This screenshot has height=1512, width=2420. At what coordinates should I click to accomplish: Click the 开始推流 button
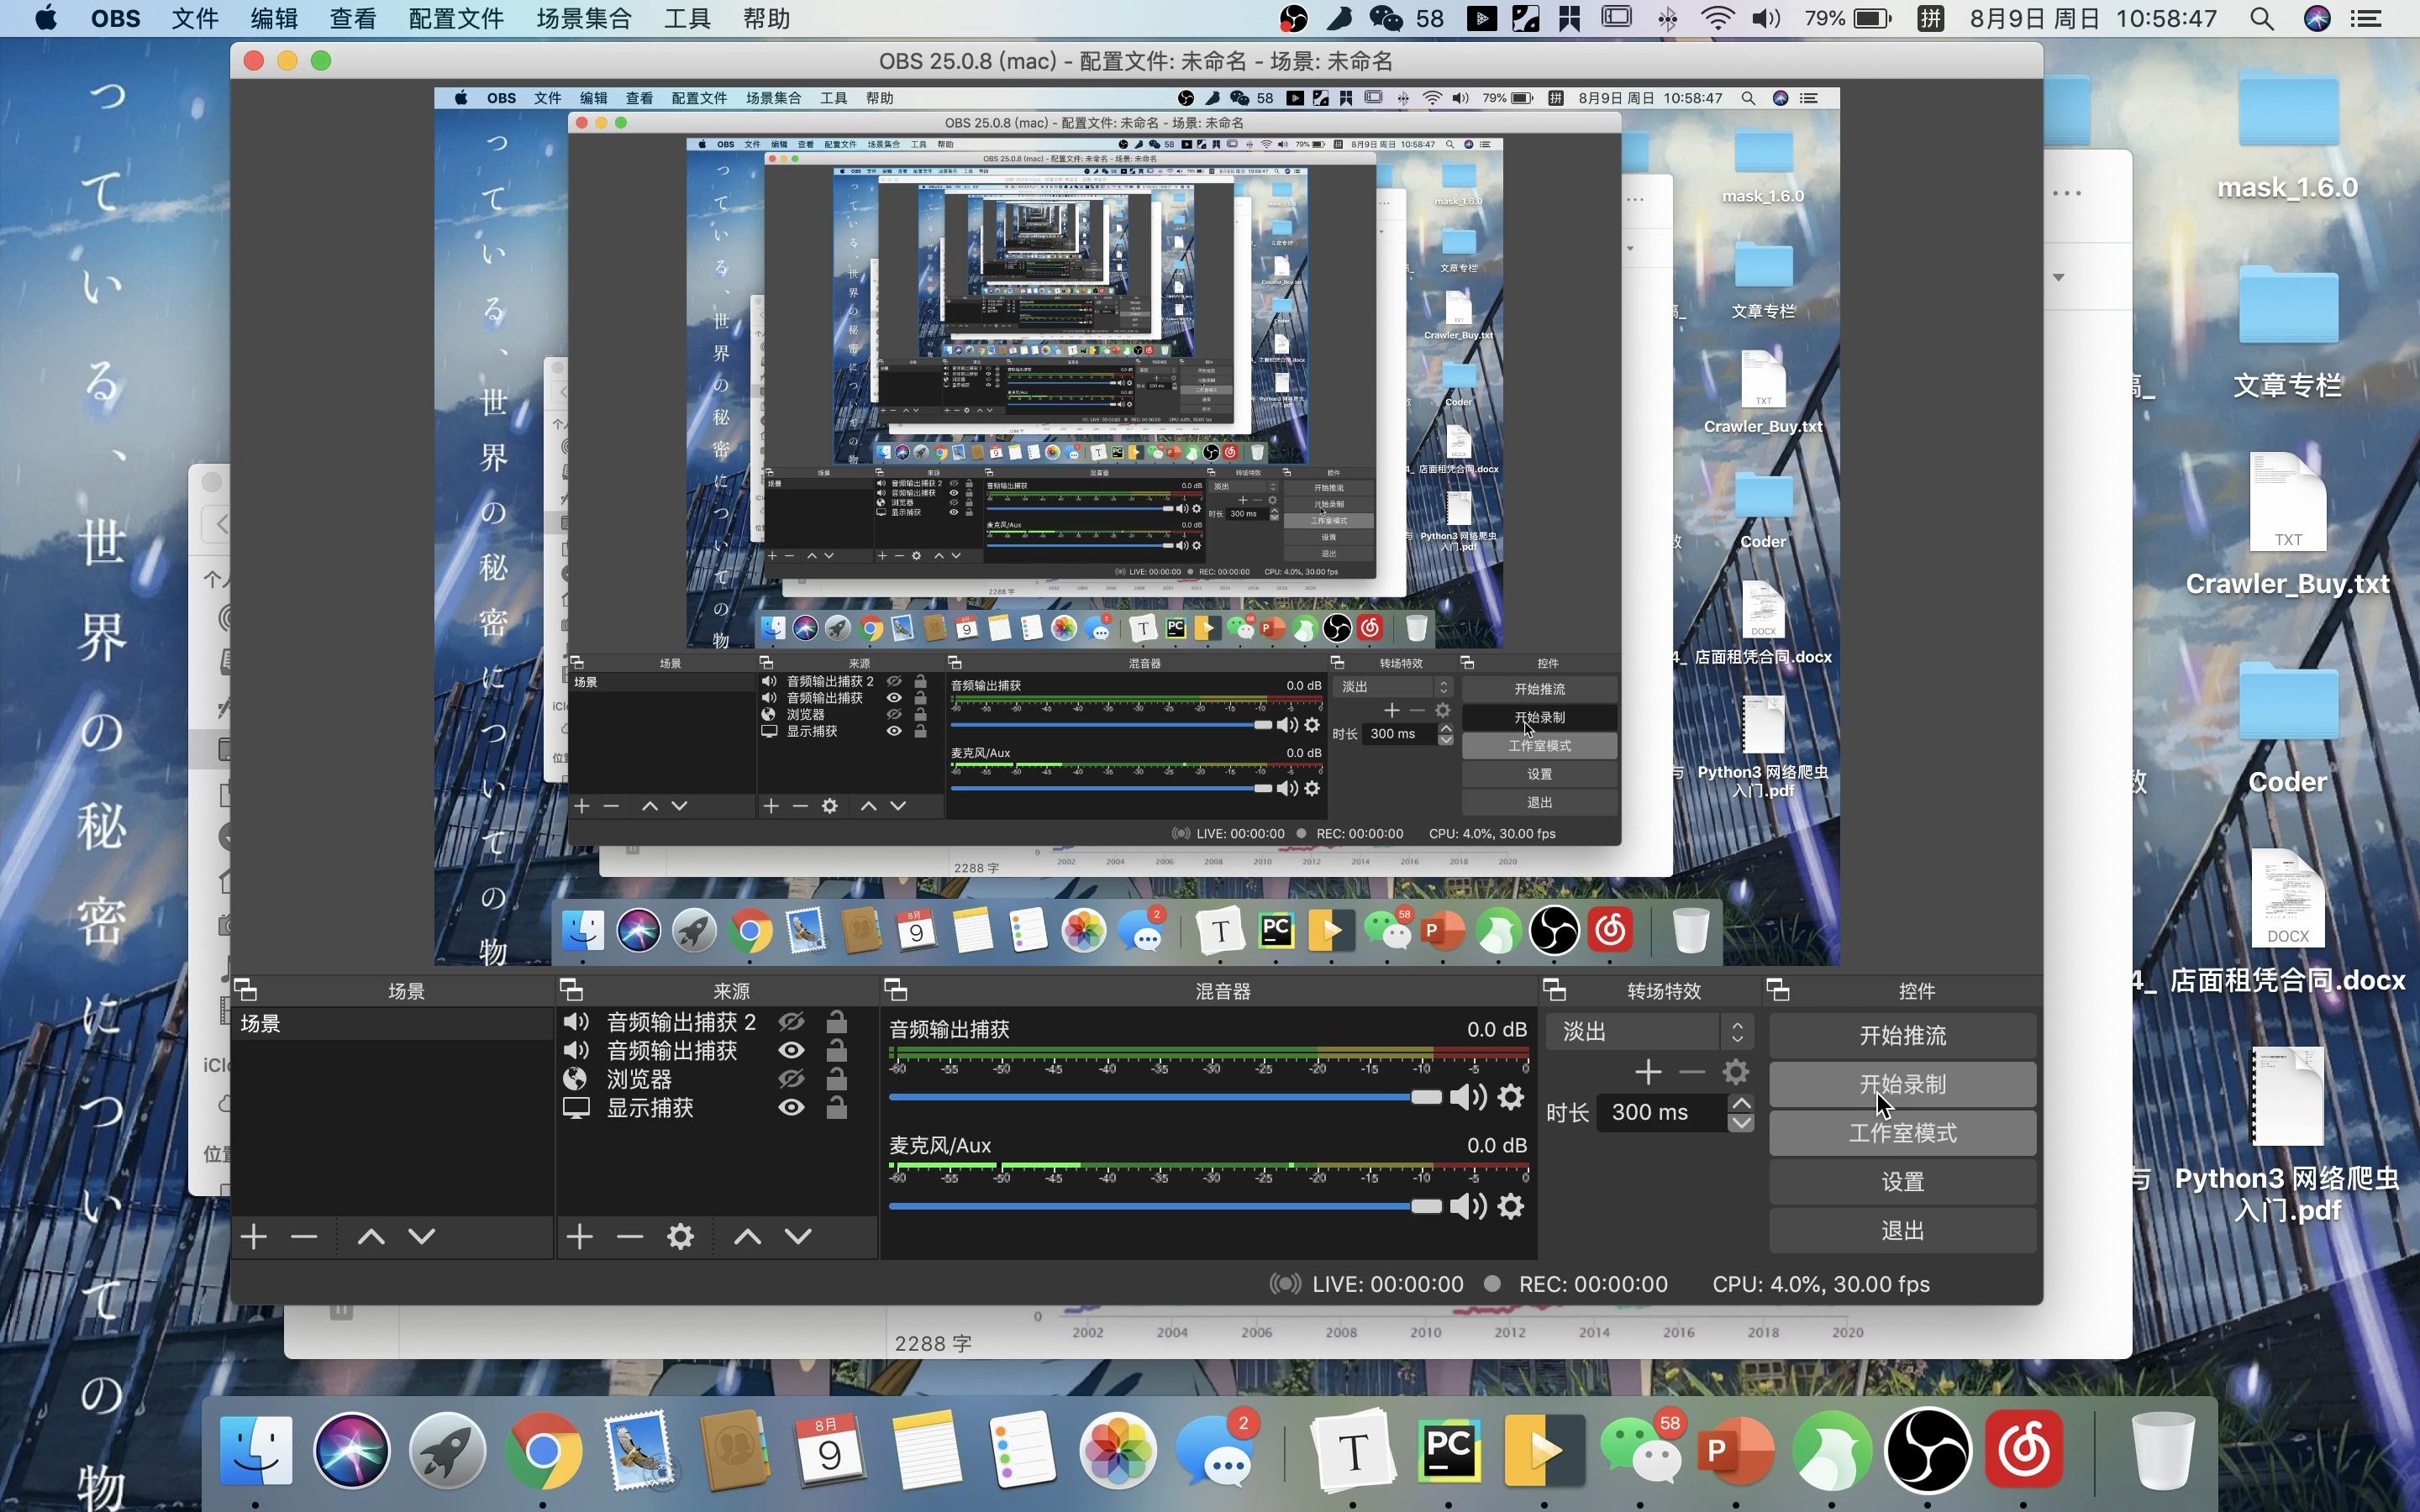tap(1902, 1035)
